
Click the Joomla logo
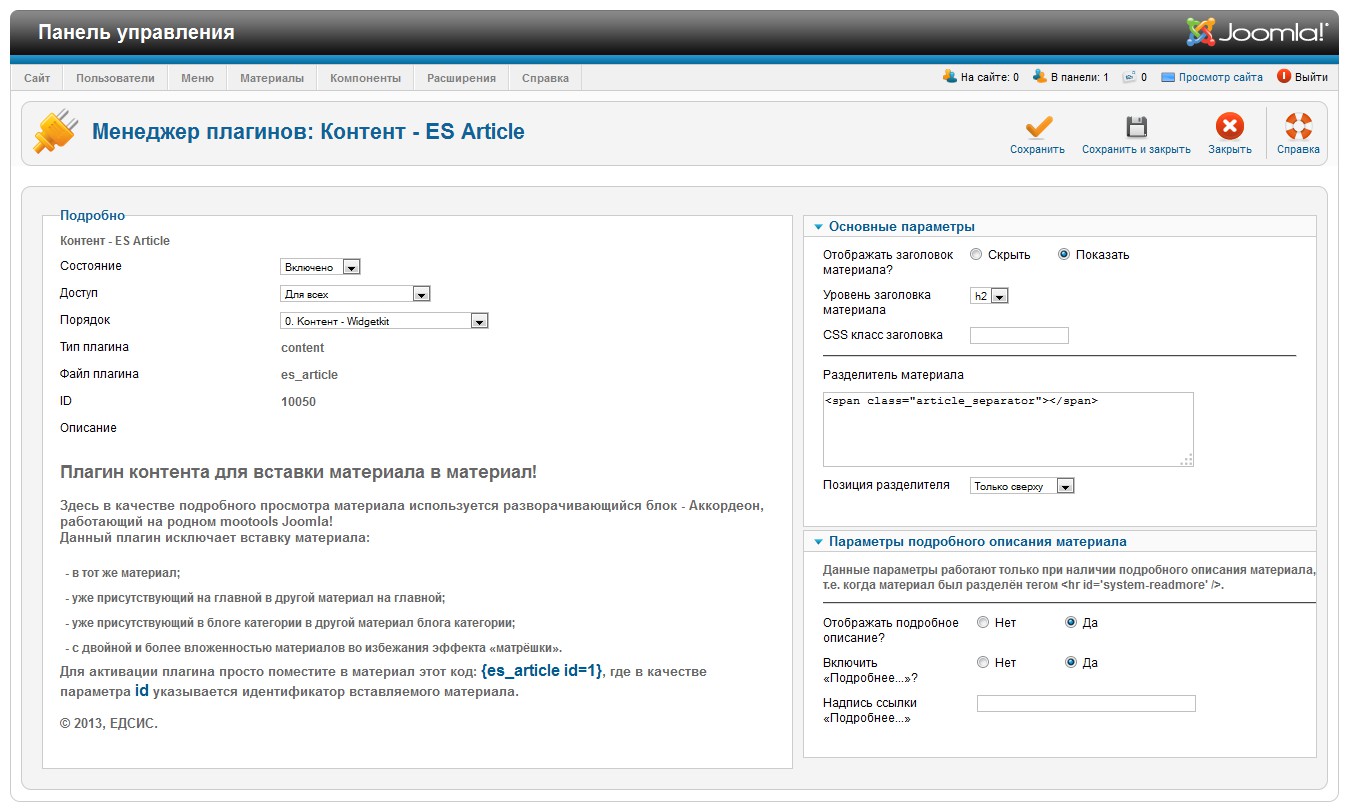(x=1257, y=32)
